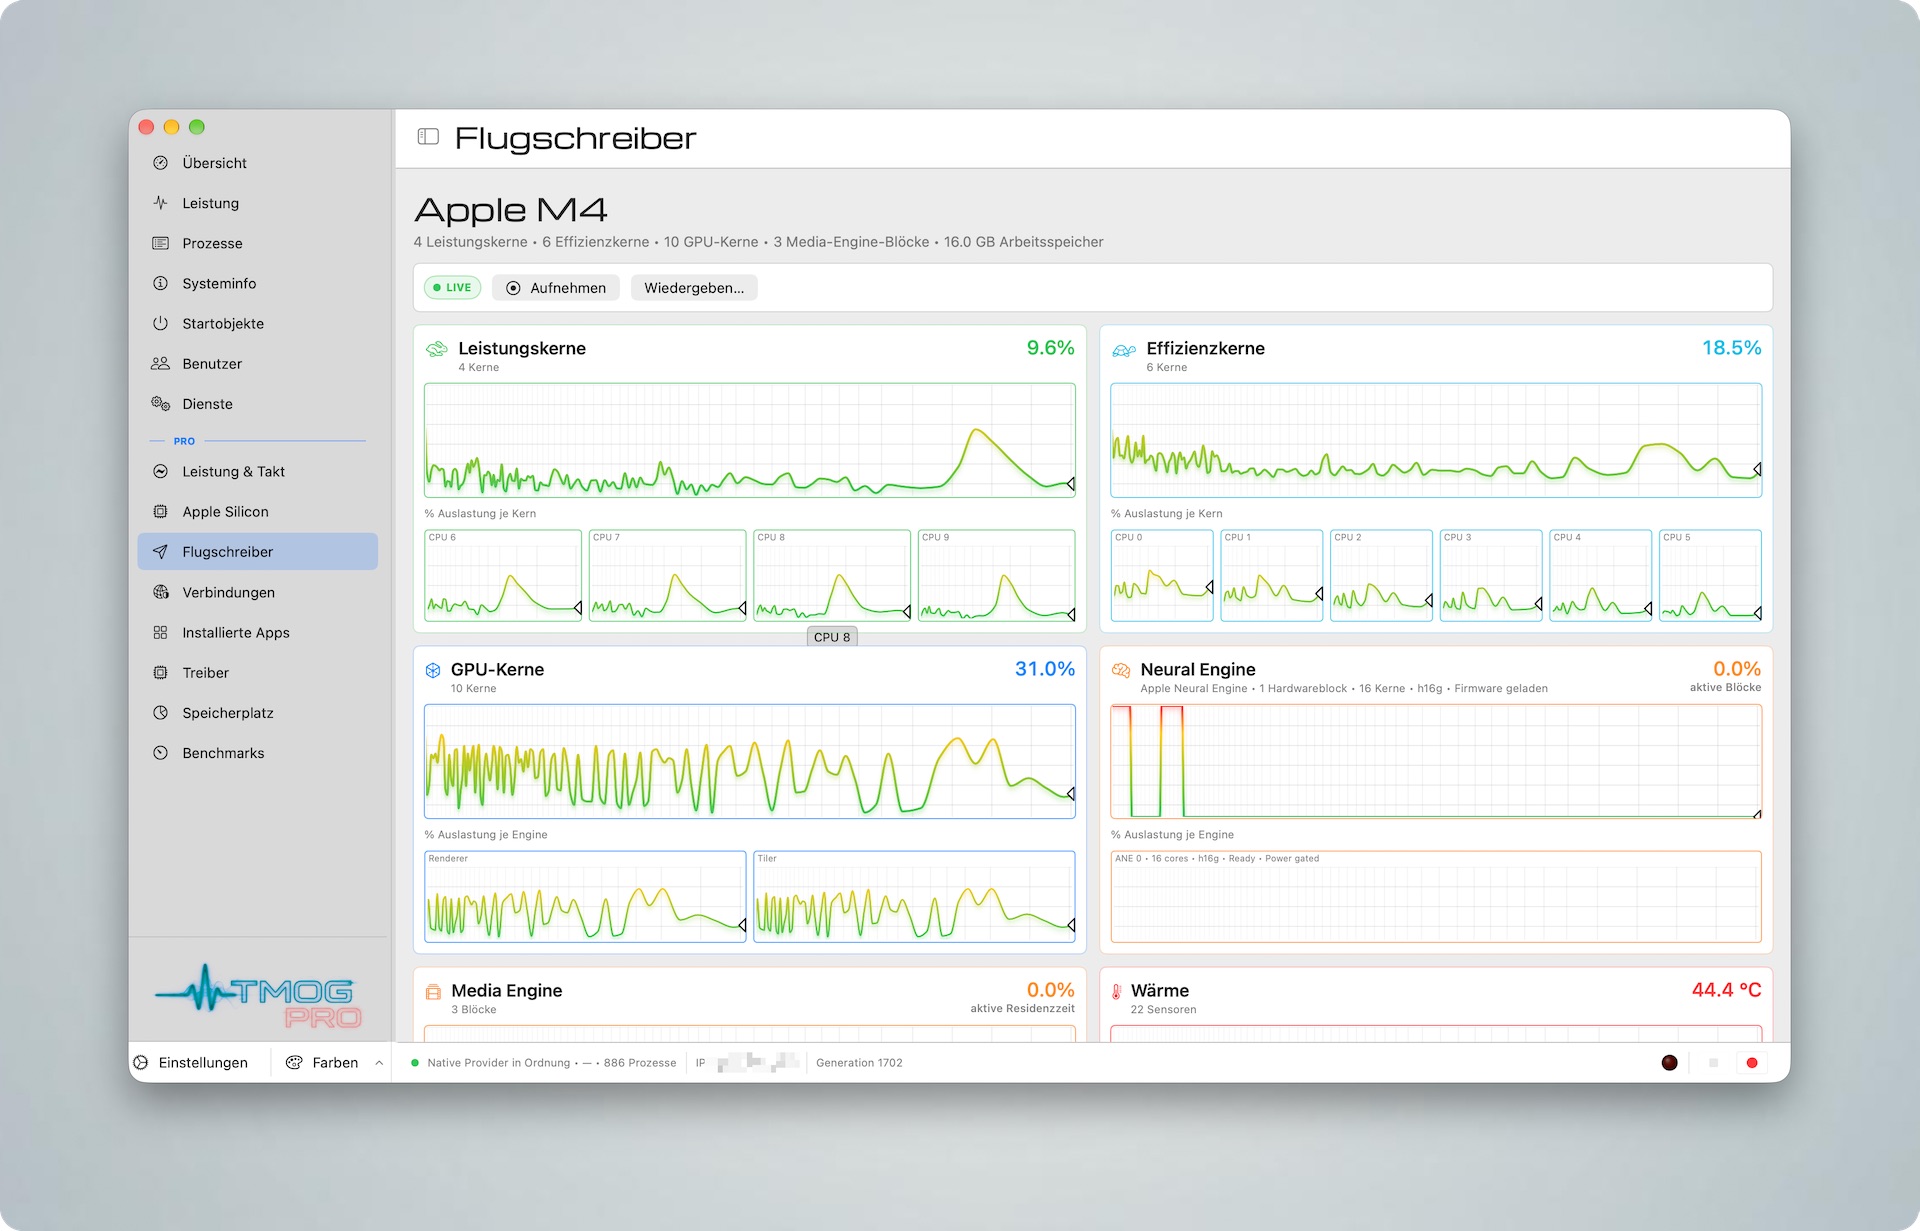
Task: Click the Tiler engine graph
Action: (914, 896)
